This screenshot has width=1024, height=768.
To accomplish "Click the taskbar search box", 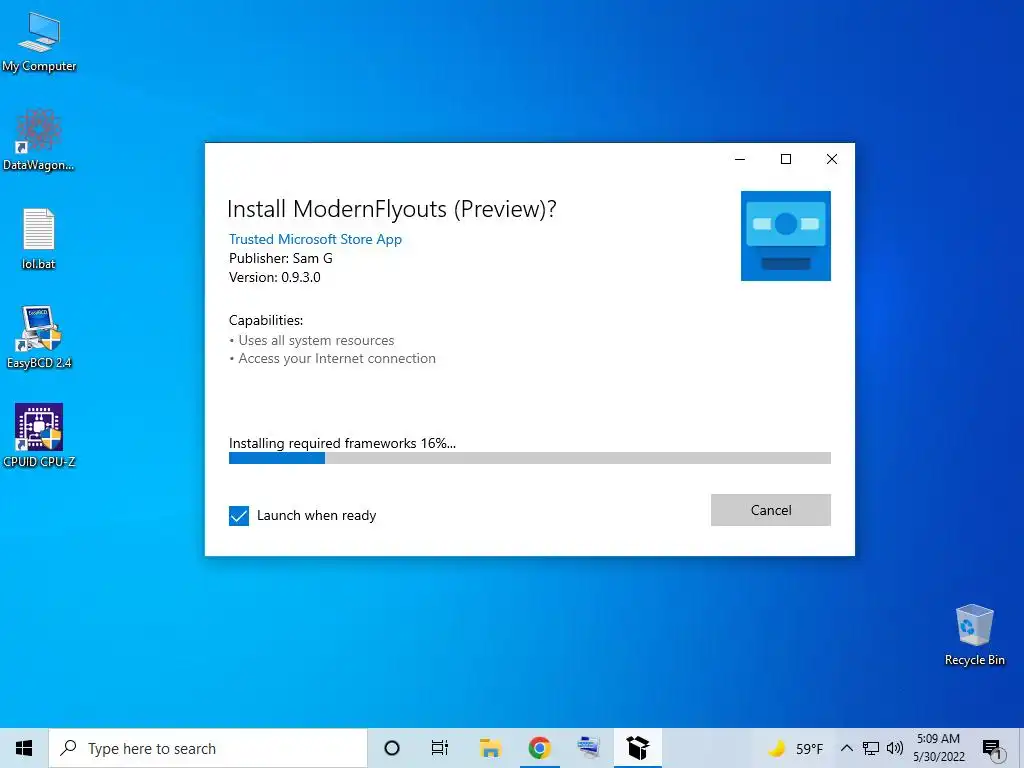I will click(208, 748).
